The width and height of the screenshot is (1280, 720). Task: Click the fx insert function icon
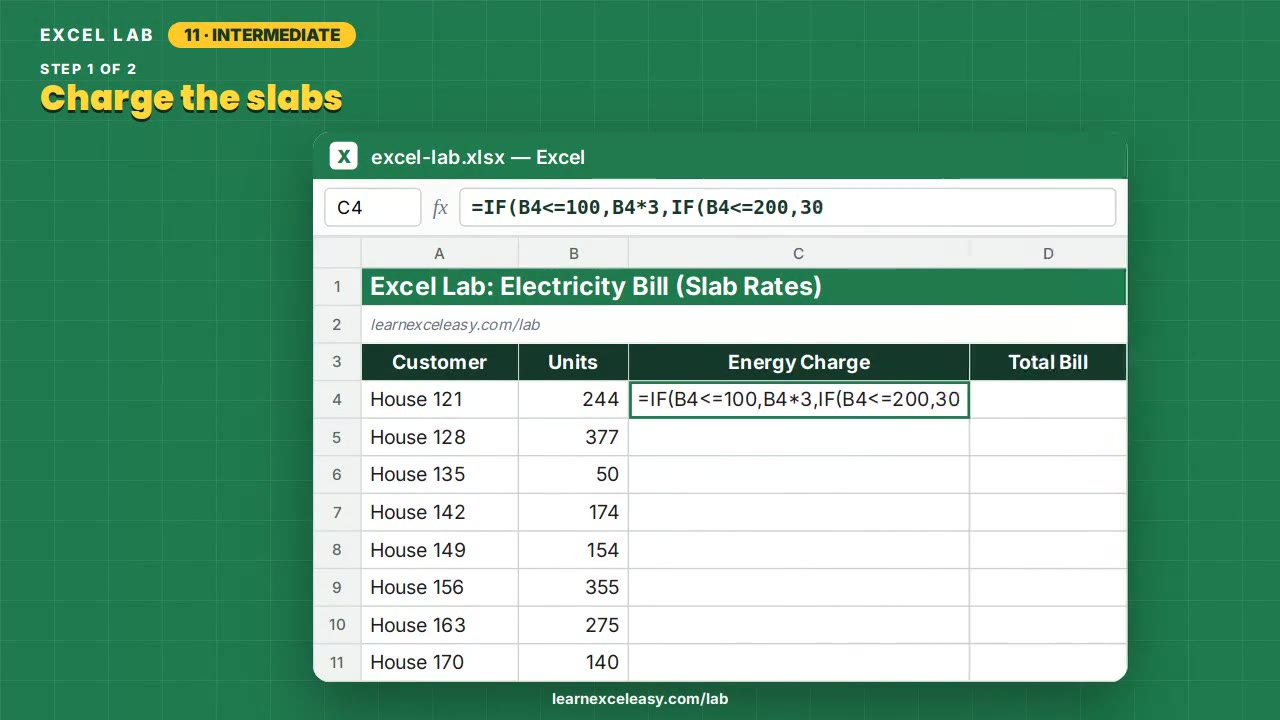tap(440, 208)
